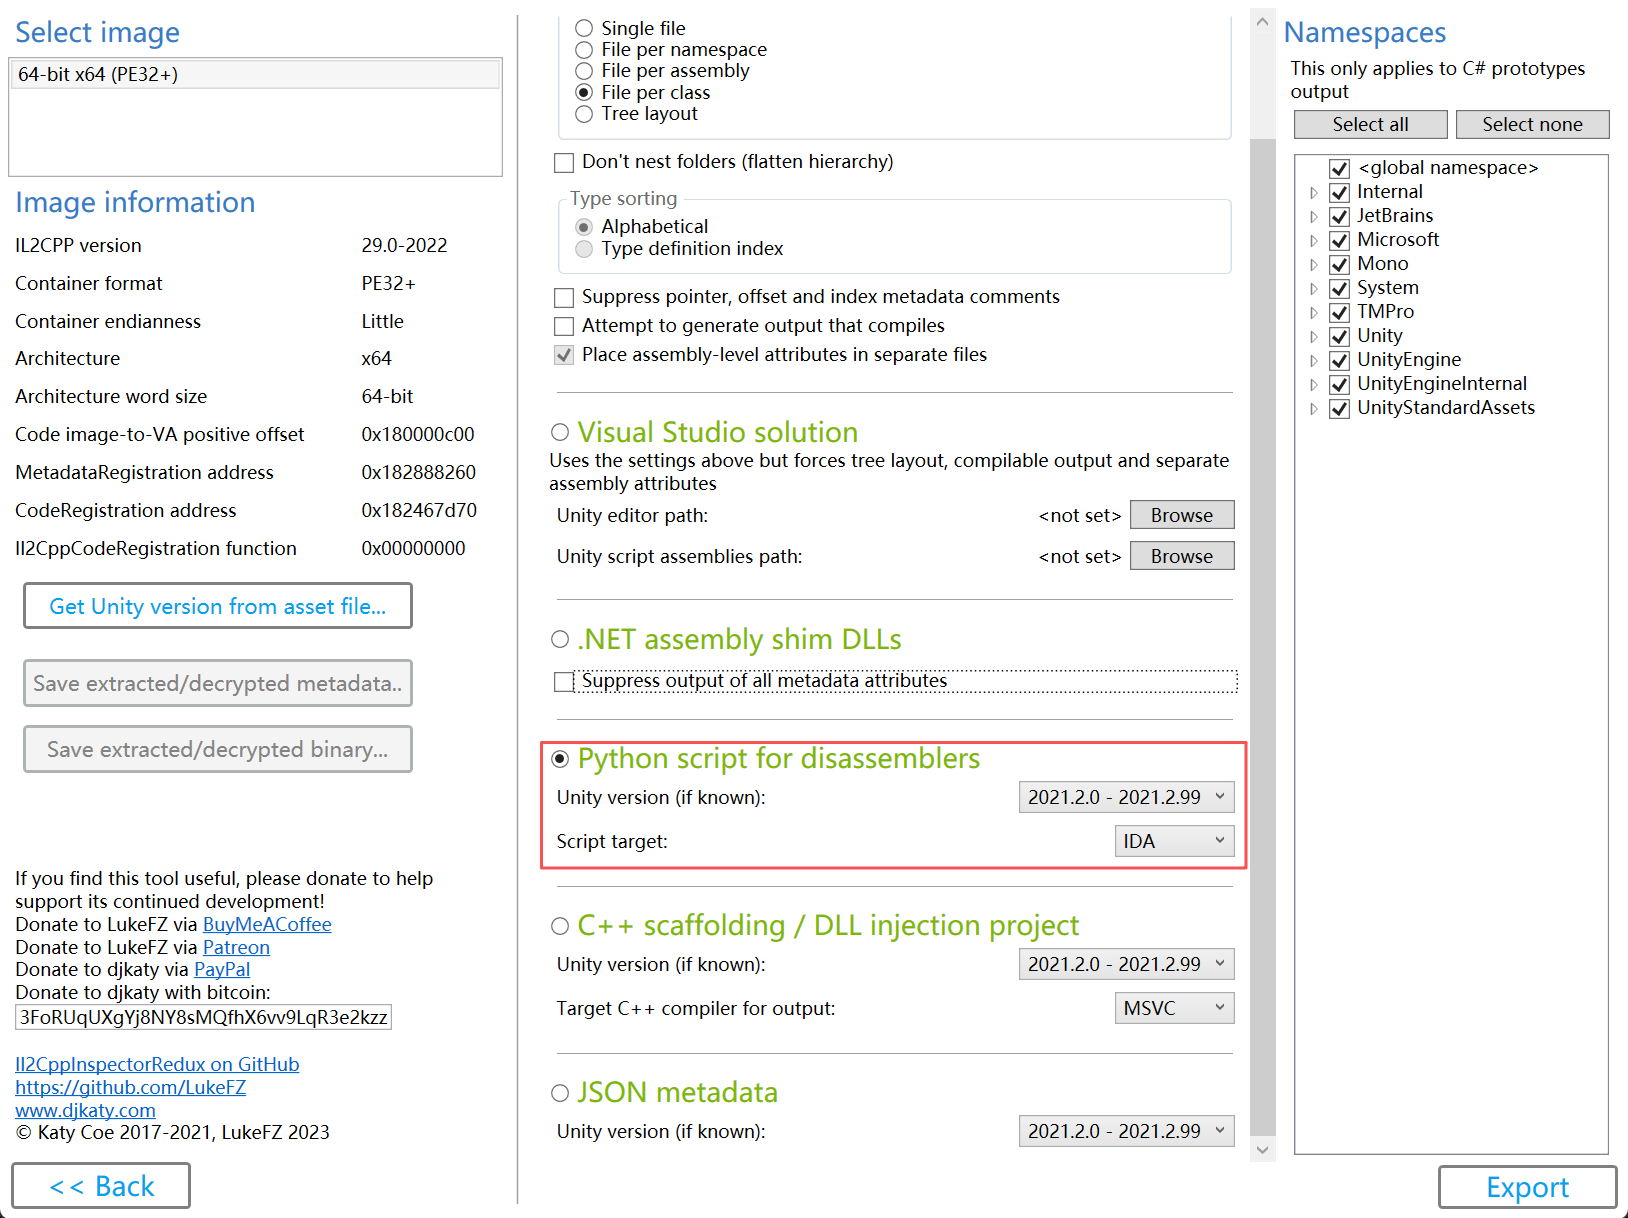Choose JSON metadata output option
Viewport: 1628px width, 1218px height.
click(560, 1093)
